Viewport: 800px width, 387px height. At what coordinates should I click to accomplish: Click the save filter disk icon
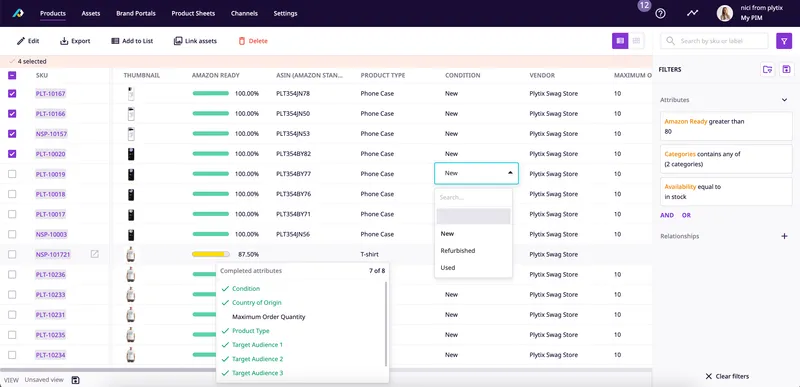(x=786, y=69)
